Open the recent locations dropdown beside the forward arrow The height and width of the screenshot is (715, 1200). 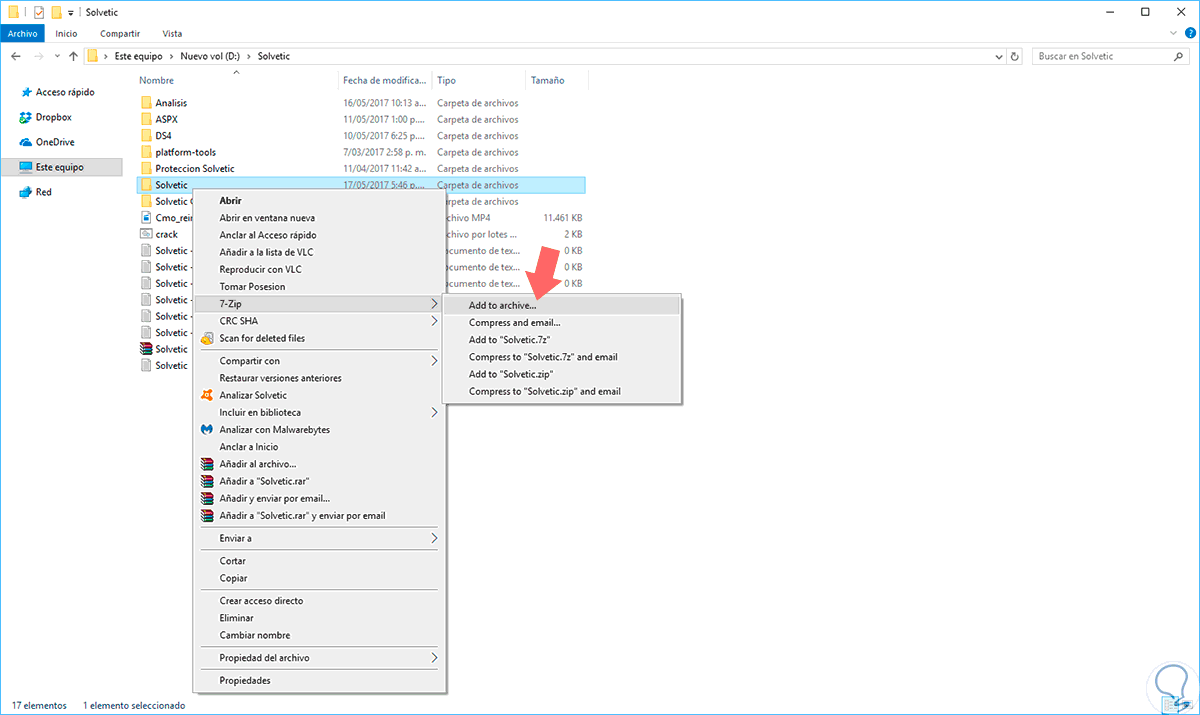[x=56, y=56]
